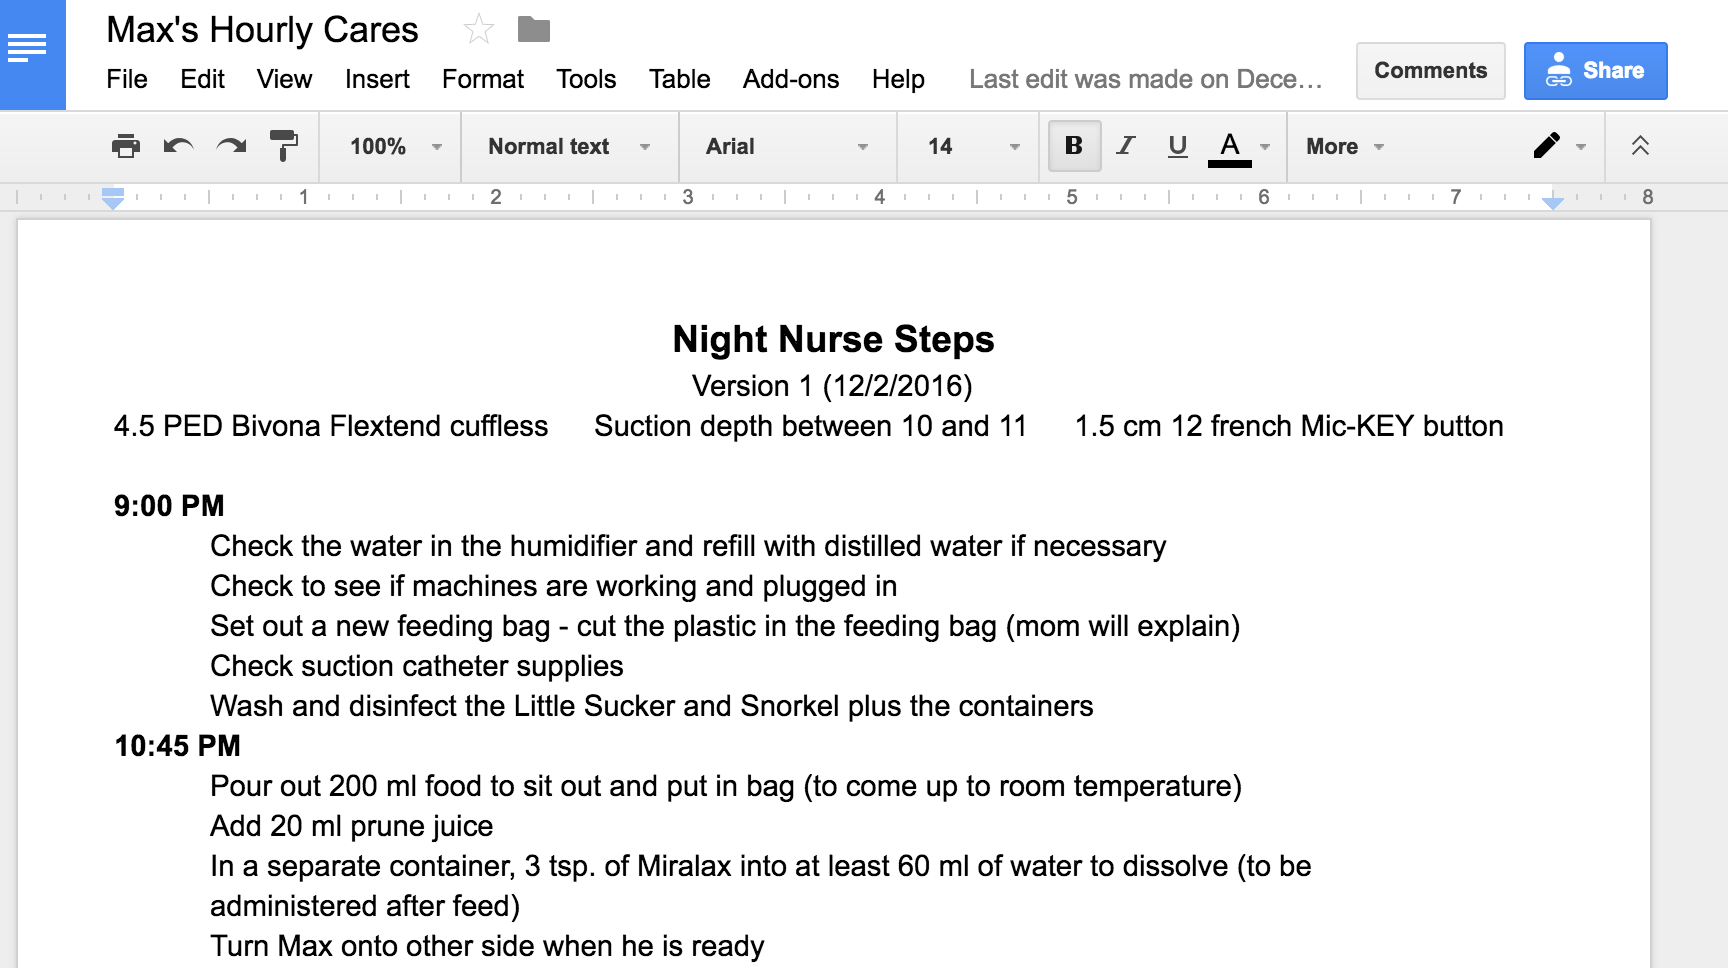Click the text 1.5 cm 12 french Mic-KEY button
The image size is (1728, 968).
click(x=1289, y=426)
